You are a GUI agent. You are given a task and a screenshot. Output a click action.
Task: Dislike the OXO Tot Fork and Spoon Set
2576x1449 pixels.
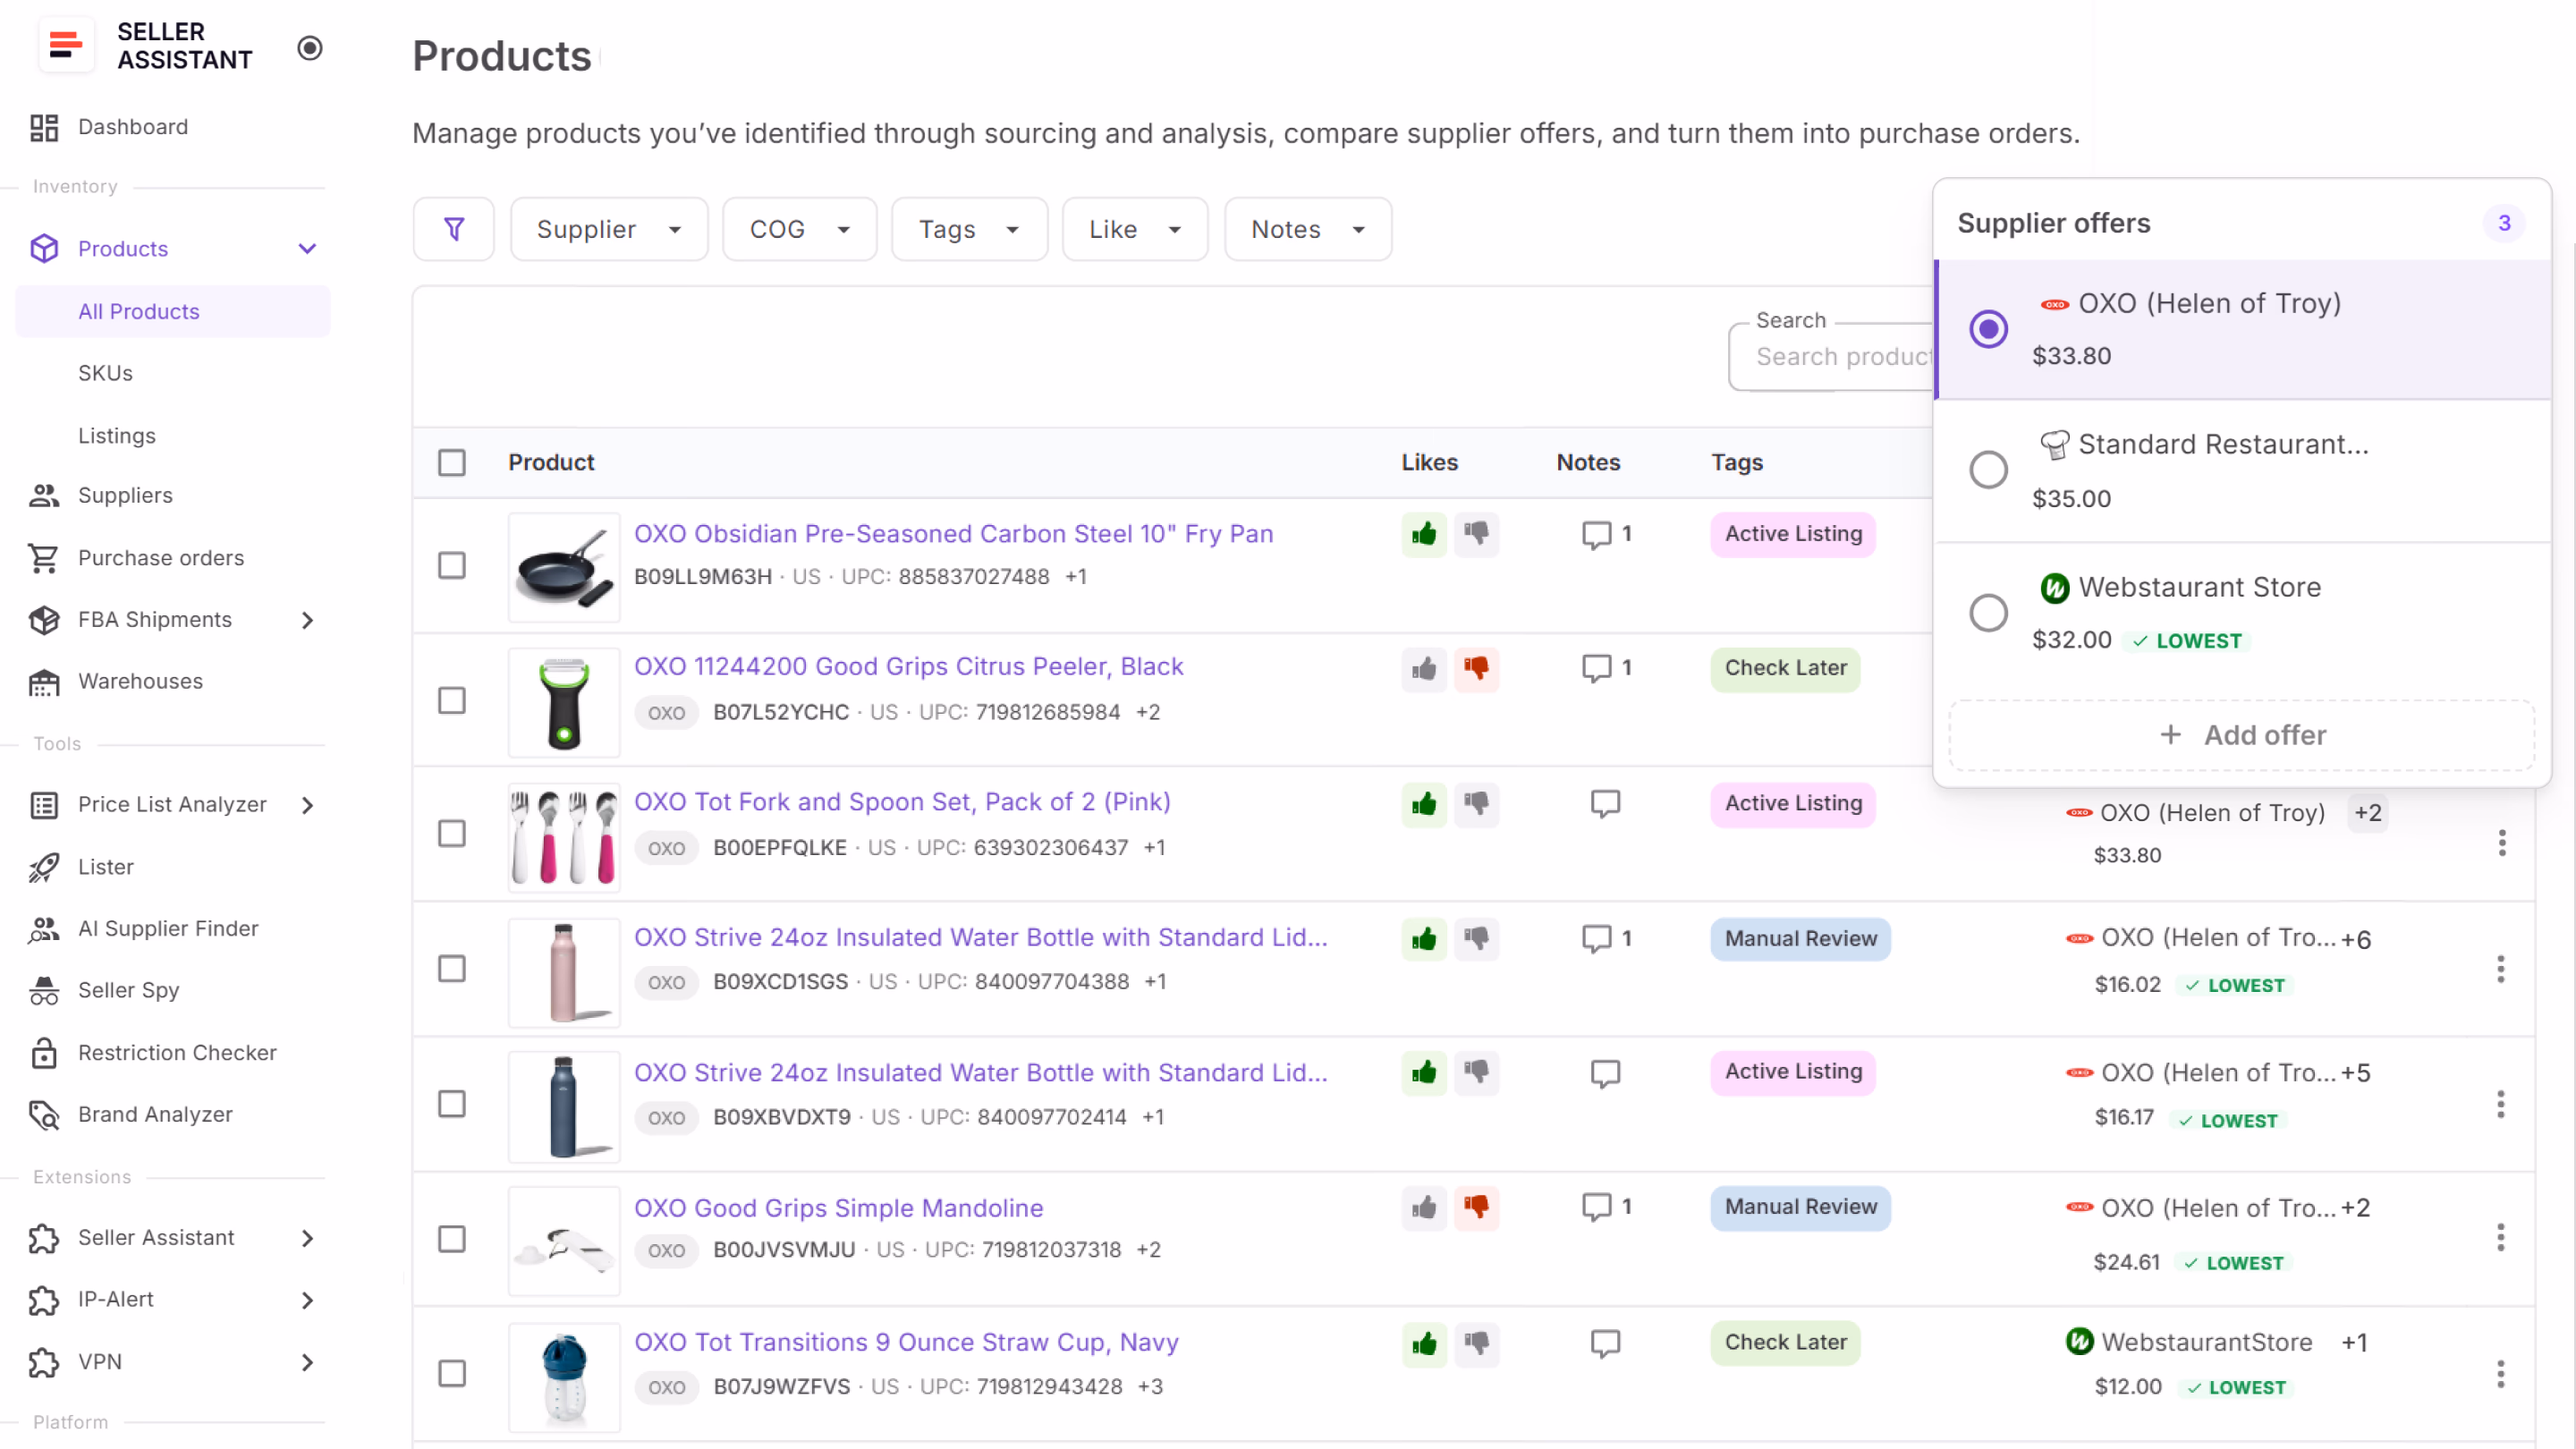point(1476,803)
